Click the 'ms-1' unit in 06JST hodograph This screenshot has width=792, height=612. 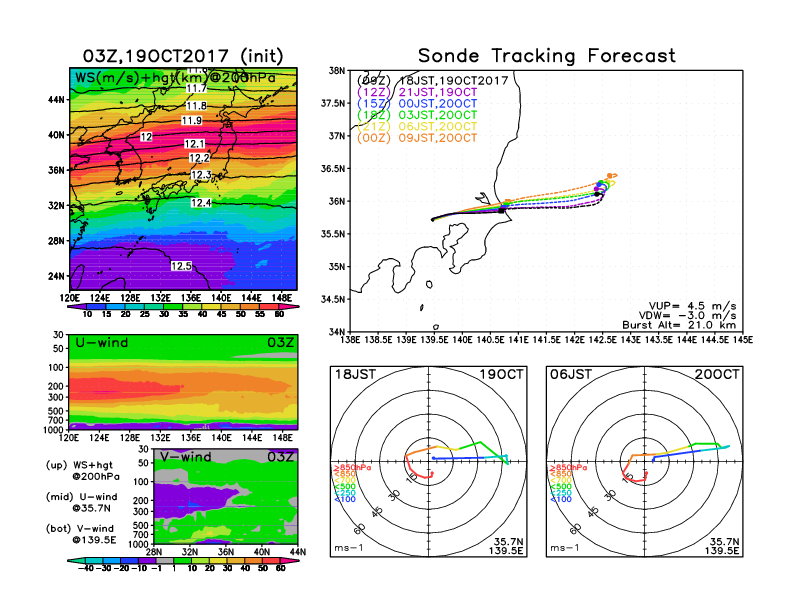(x=564, y=548)
